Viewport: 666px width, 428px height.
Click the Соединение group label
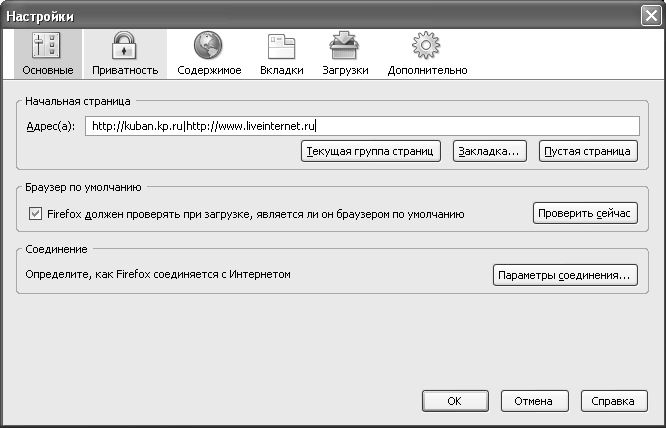coord(56,249)
